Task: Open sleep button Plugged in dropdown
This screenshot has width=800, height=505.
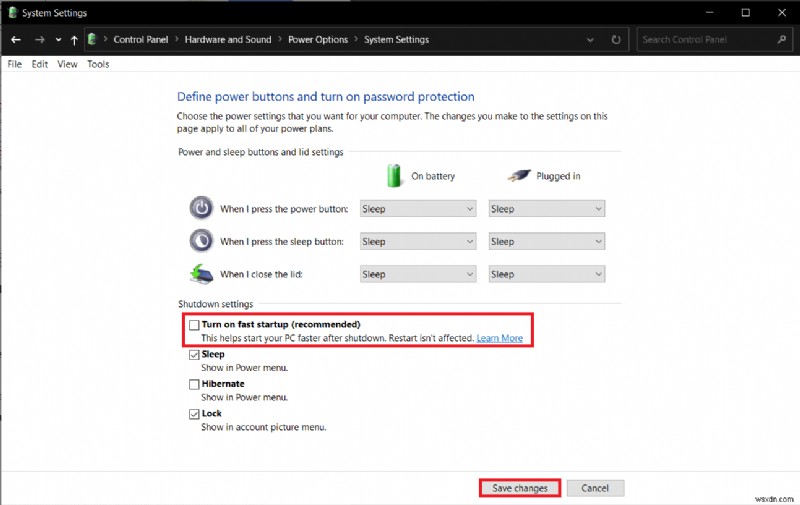Action: point(546,241)
